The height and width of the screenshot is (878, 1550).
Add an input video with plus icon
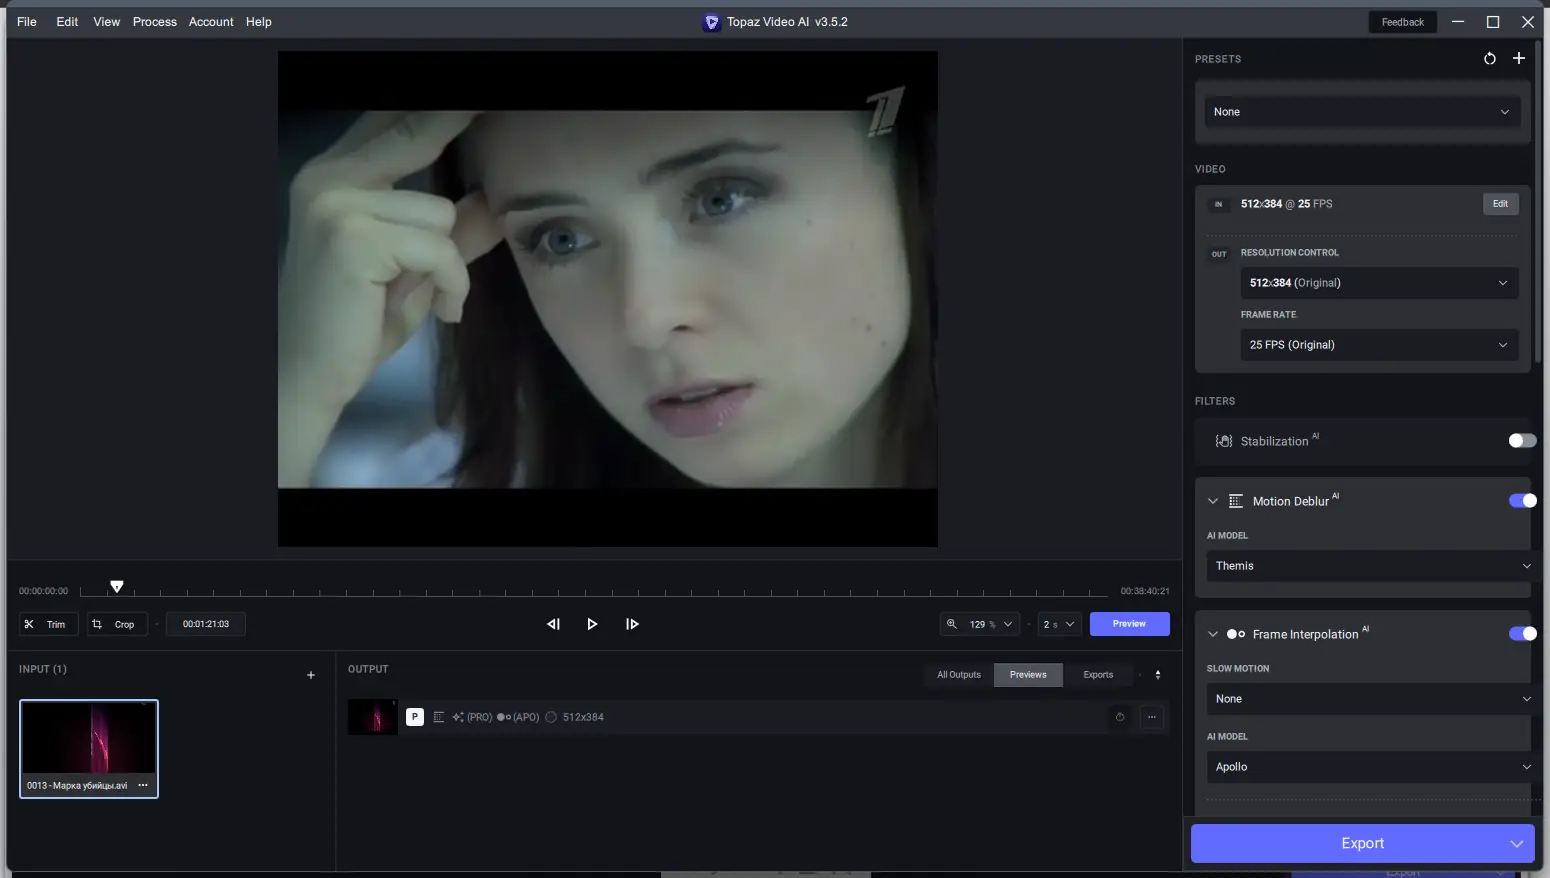pos(310,675)
